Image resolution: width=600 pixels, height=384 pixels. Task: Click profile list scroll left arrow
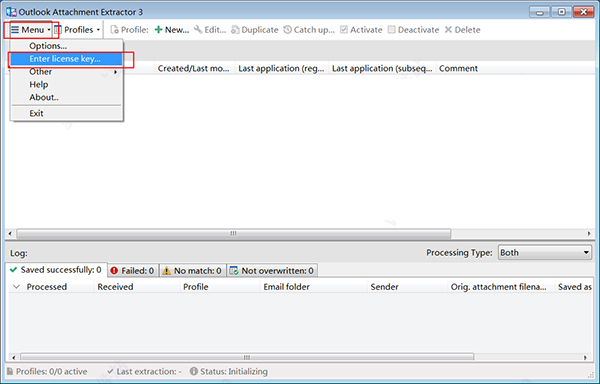point(10,233)
